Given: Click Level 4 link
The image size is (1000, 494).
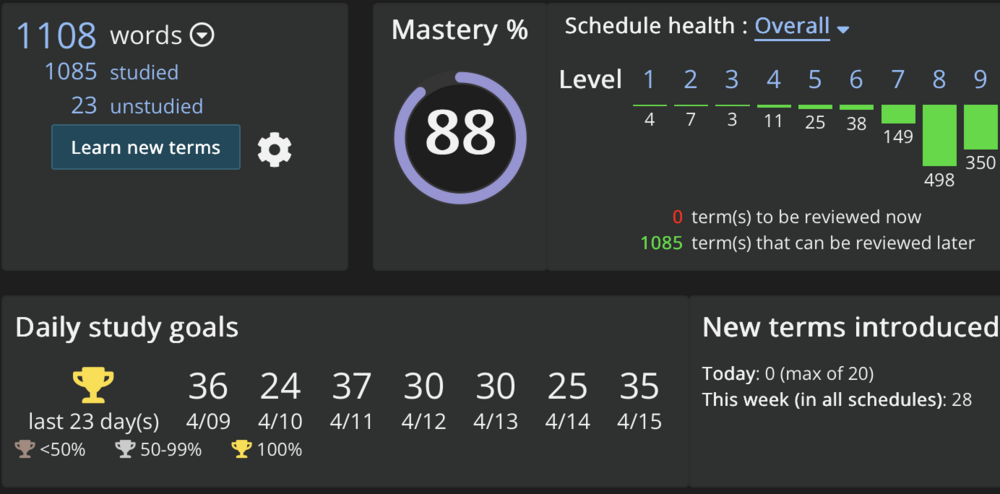Looking at the screenshot, I should [773, 80].
